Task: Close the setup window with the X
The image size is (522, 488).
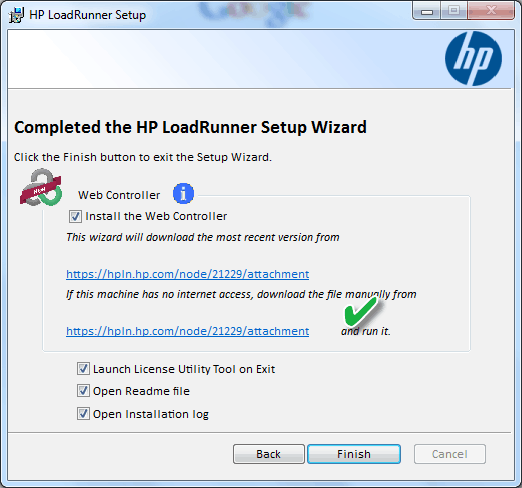Action: coord(491,11)
